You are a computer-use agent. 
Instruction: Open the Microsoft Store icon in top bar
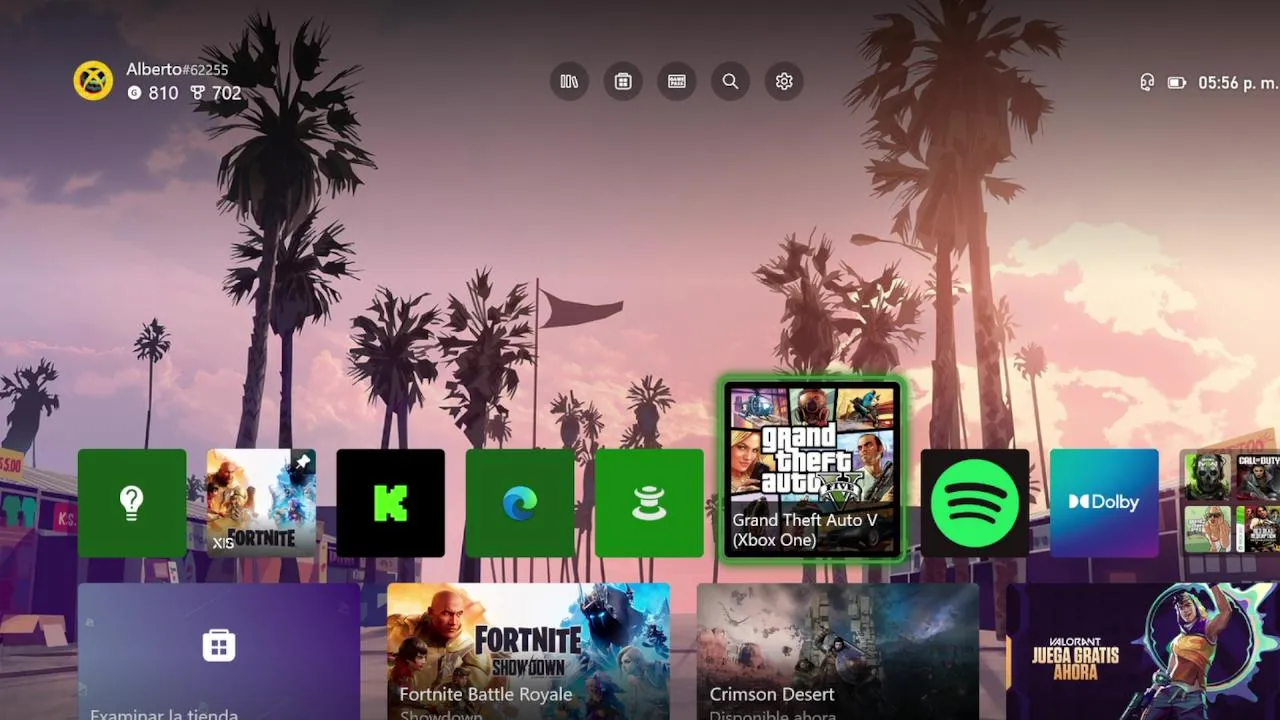tap(623, 82)
